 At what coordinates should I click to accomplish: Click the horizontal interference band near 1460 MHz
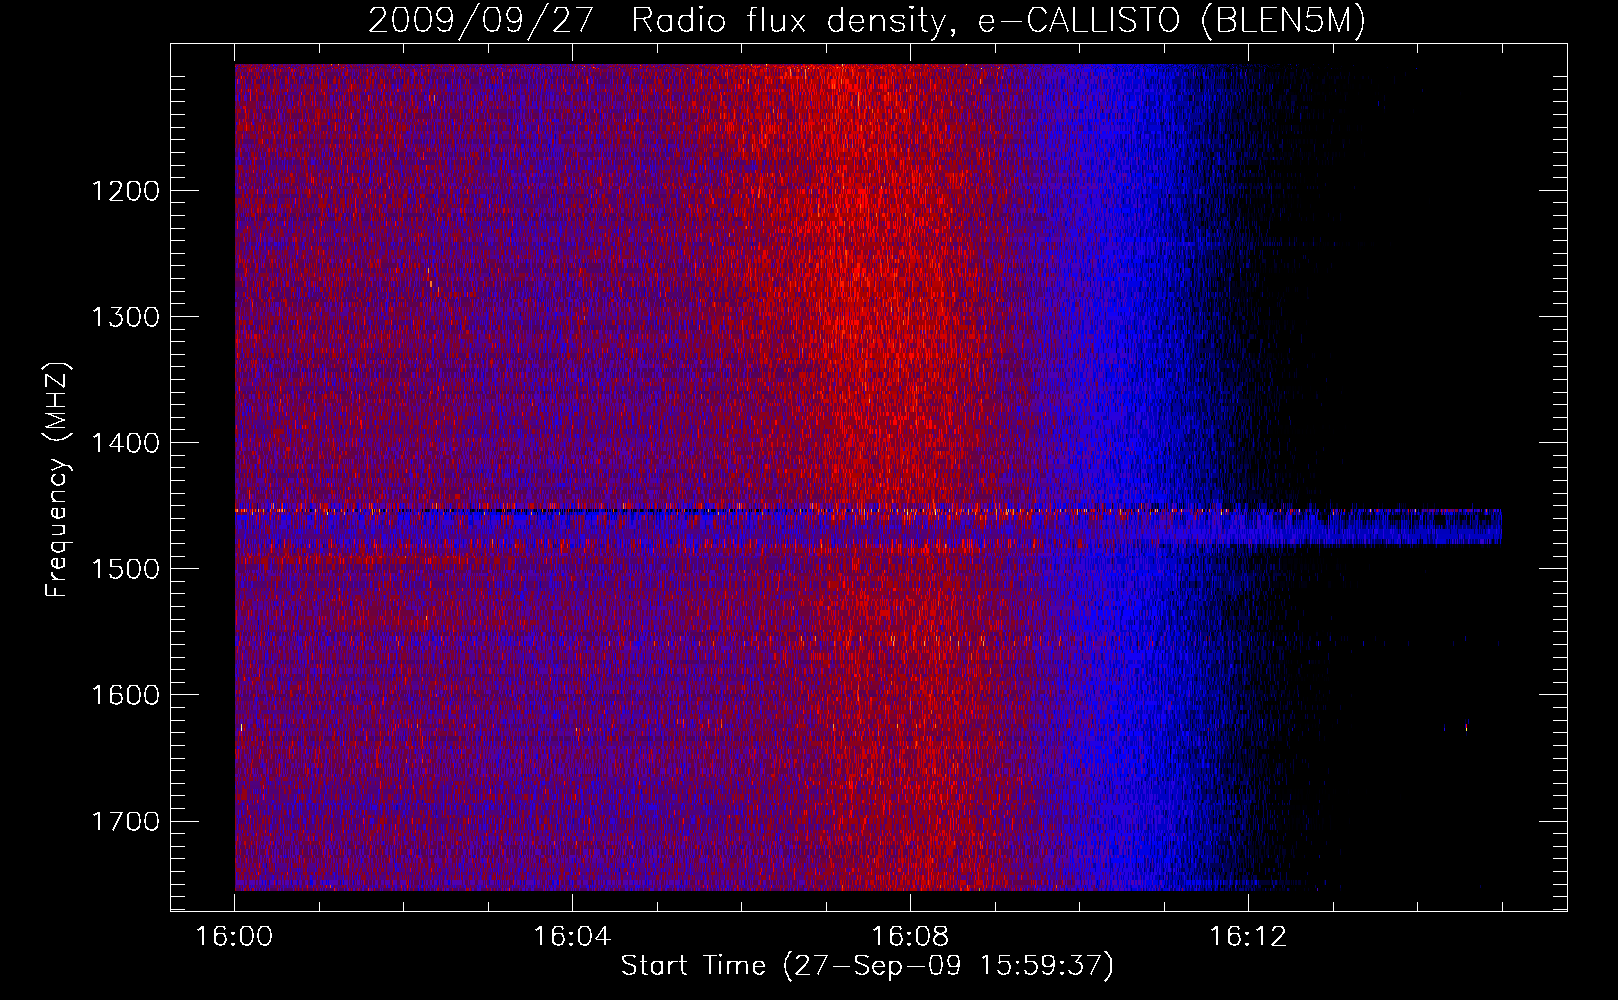[868, 526]
